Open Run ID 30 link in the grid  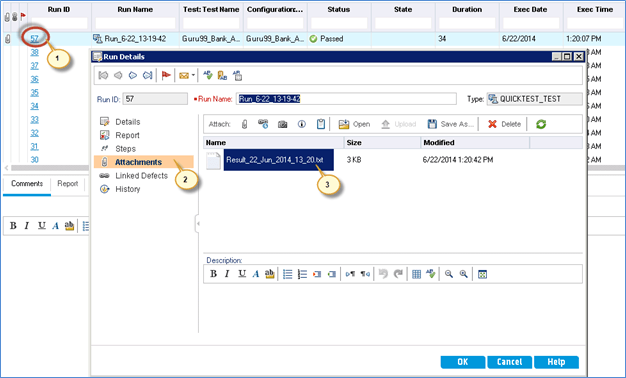point(35,160)
